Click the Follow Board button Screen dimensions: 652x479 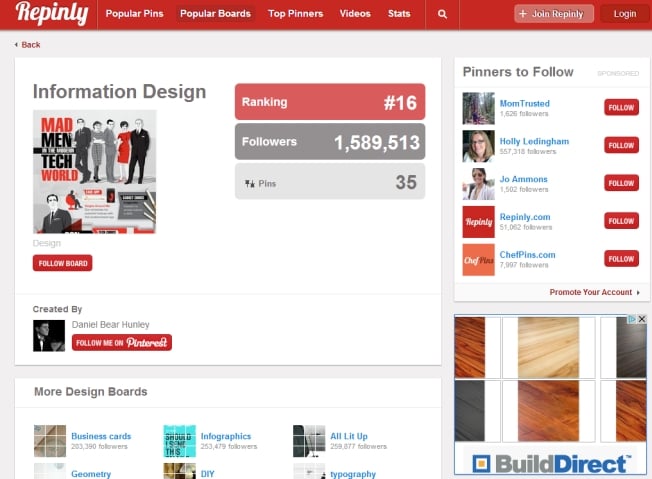coord(63,263)
